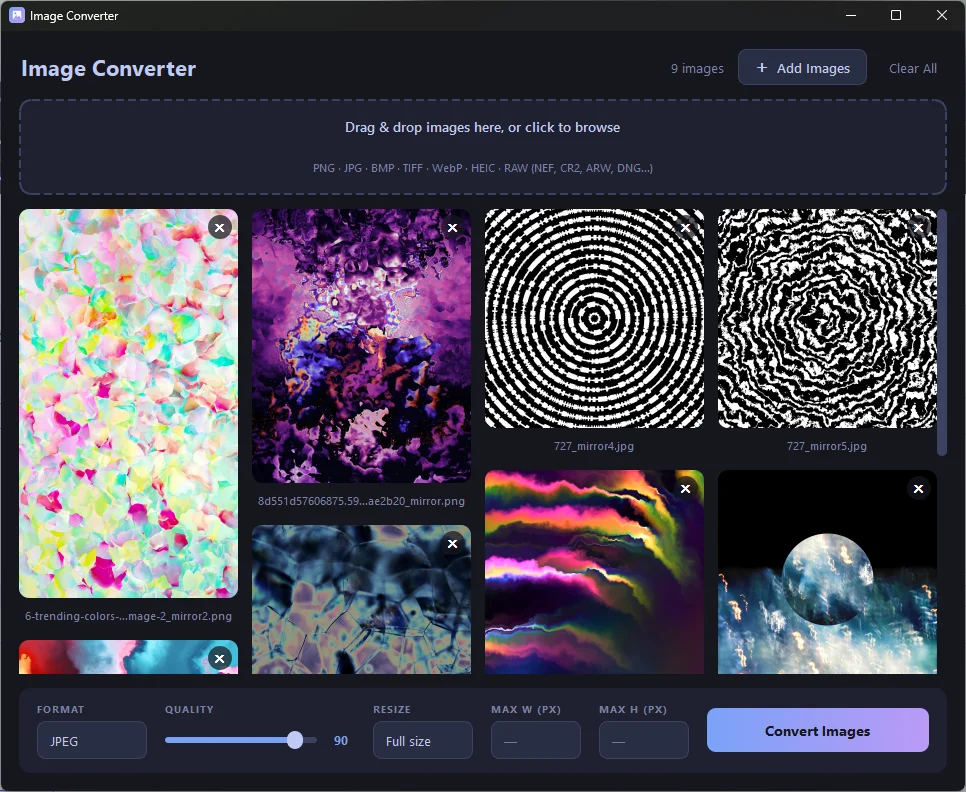Minimize the Image Converter window

tap(851, 15)
